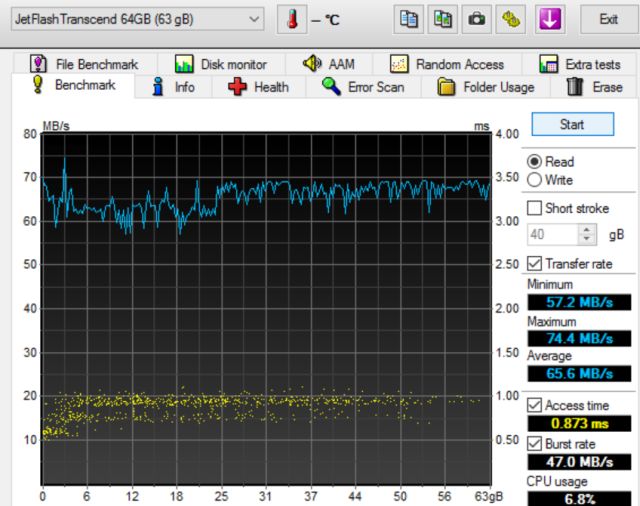Click the purple down arrow icon
The image size is (640, 506).
pyautogui.click(x=550, y=19)
